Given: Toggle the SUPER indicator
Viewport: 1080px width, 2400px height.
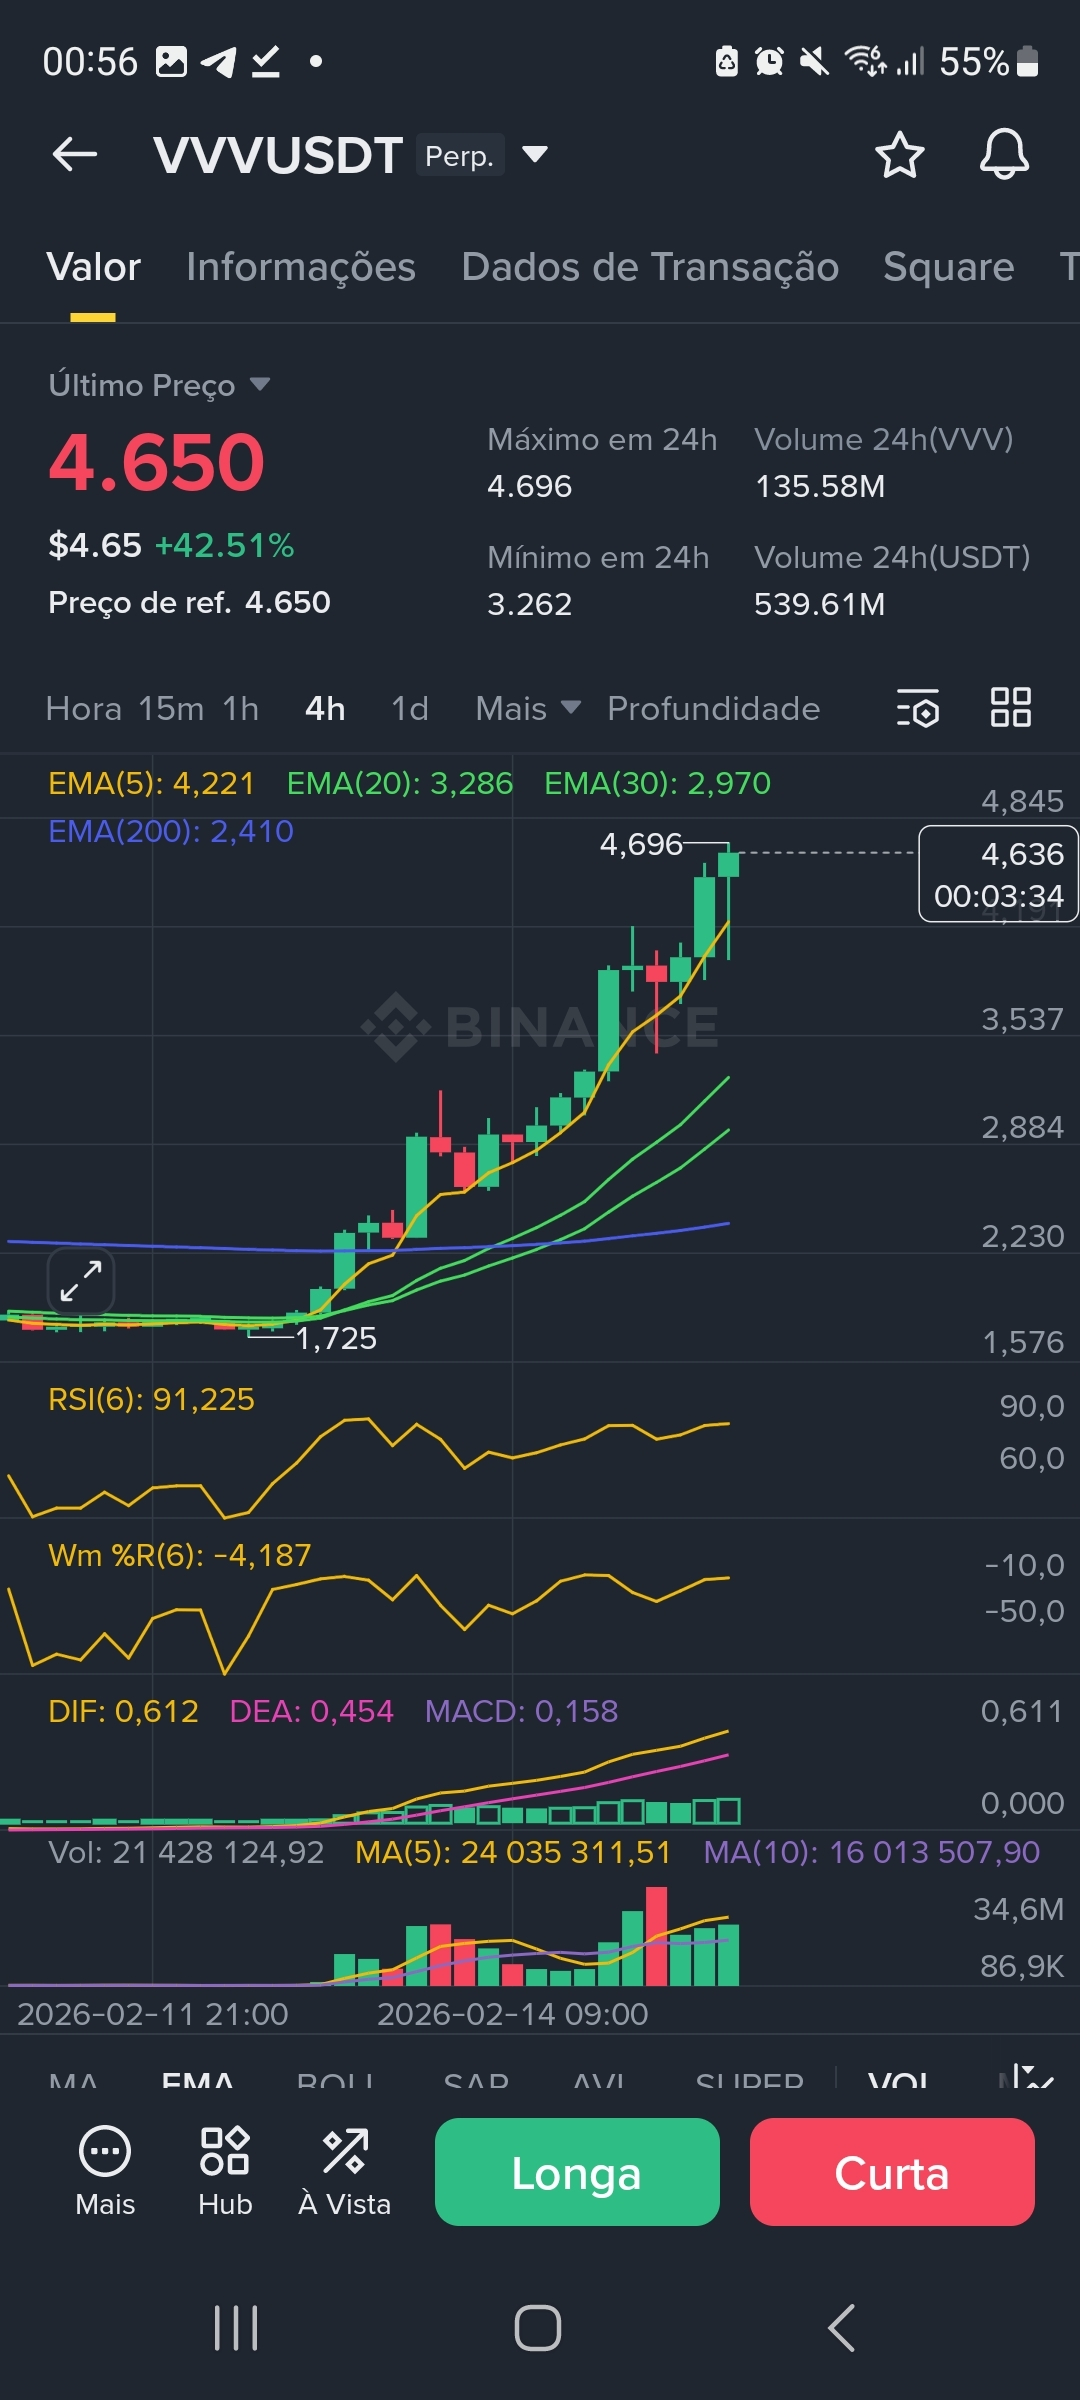Looking at the screenshot, I should pos(750,2080).
